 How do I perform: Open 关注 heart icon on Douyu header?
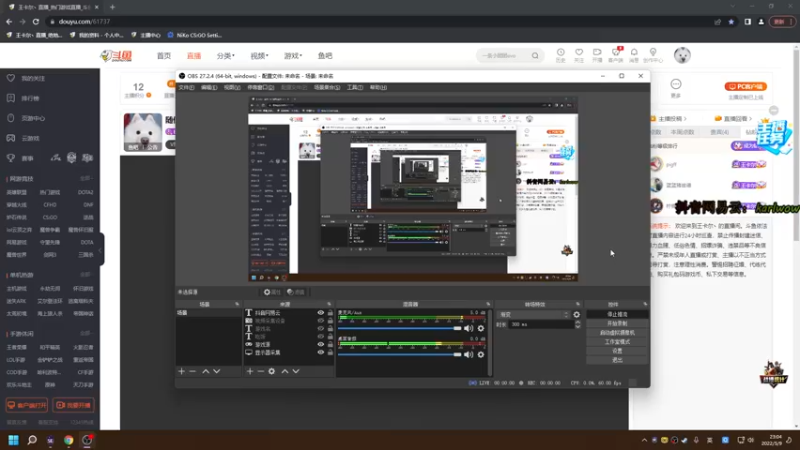(579, 55)
